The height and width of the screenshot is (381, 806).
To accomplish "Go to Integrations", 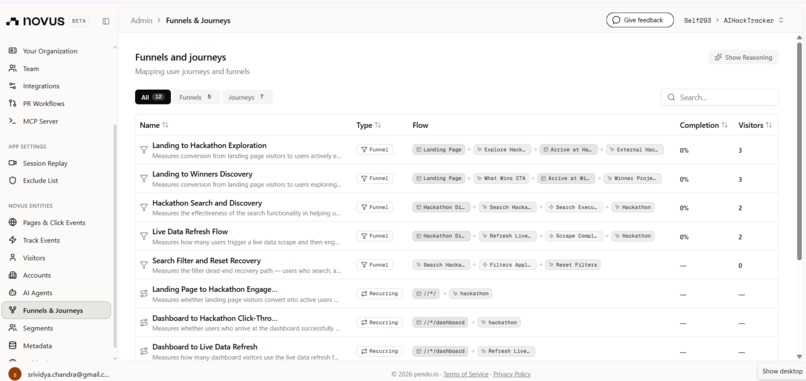I will pyautogui.click(x=41, y=86).
